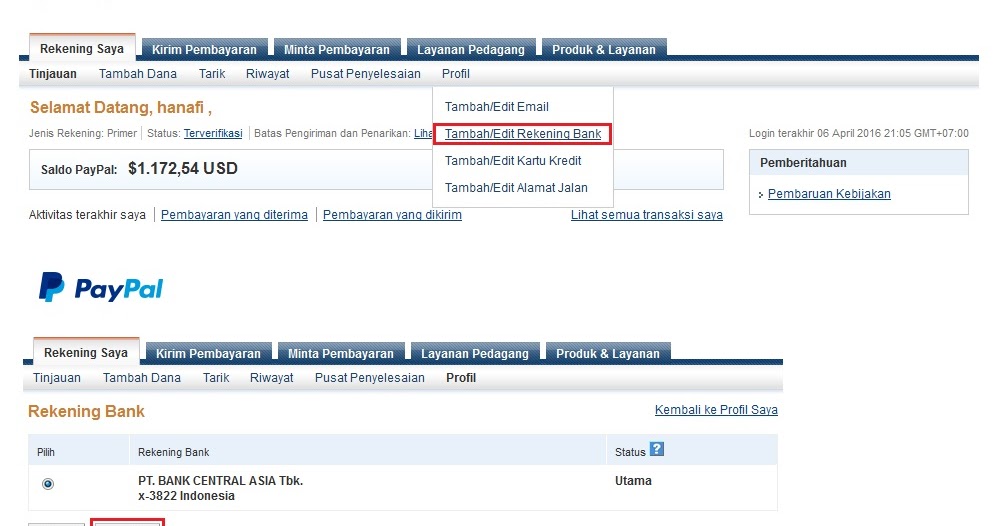The image size is (1000, 526).
Task: Select Tarik submenu on the Selamat Datang page
Action: point(212,74)
